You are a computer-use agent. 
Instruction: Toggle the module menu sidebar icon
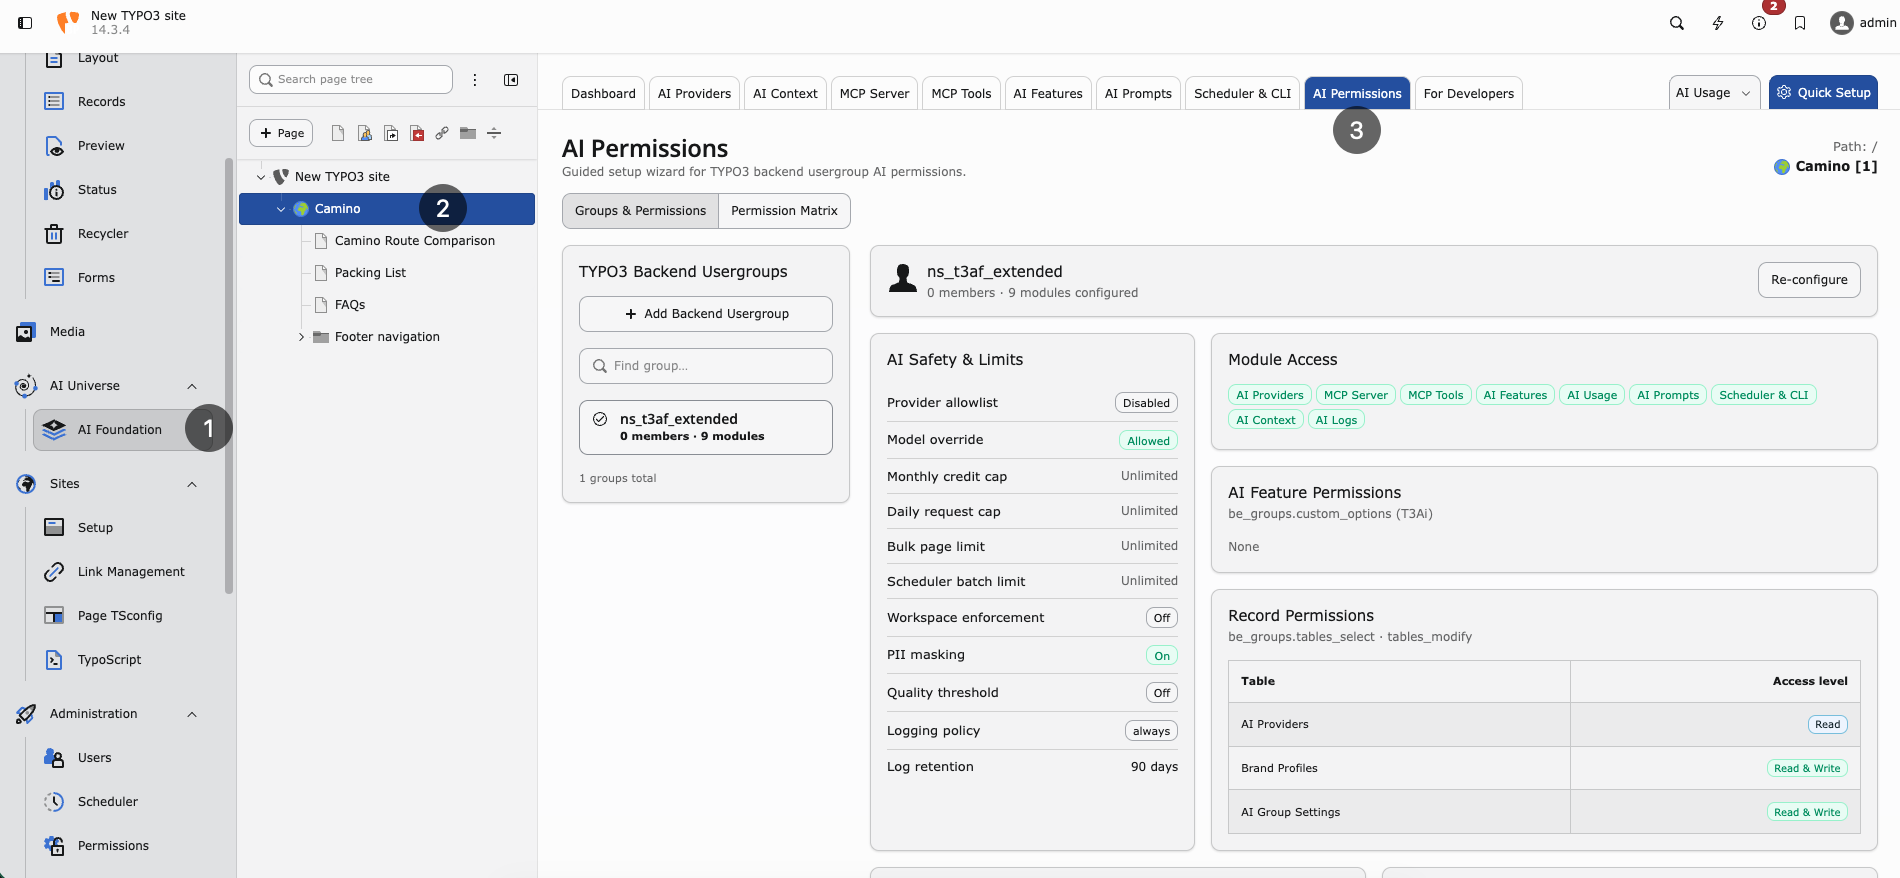(25, 23)
